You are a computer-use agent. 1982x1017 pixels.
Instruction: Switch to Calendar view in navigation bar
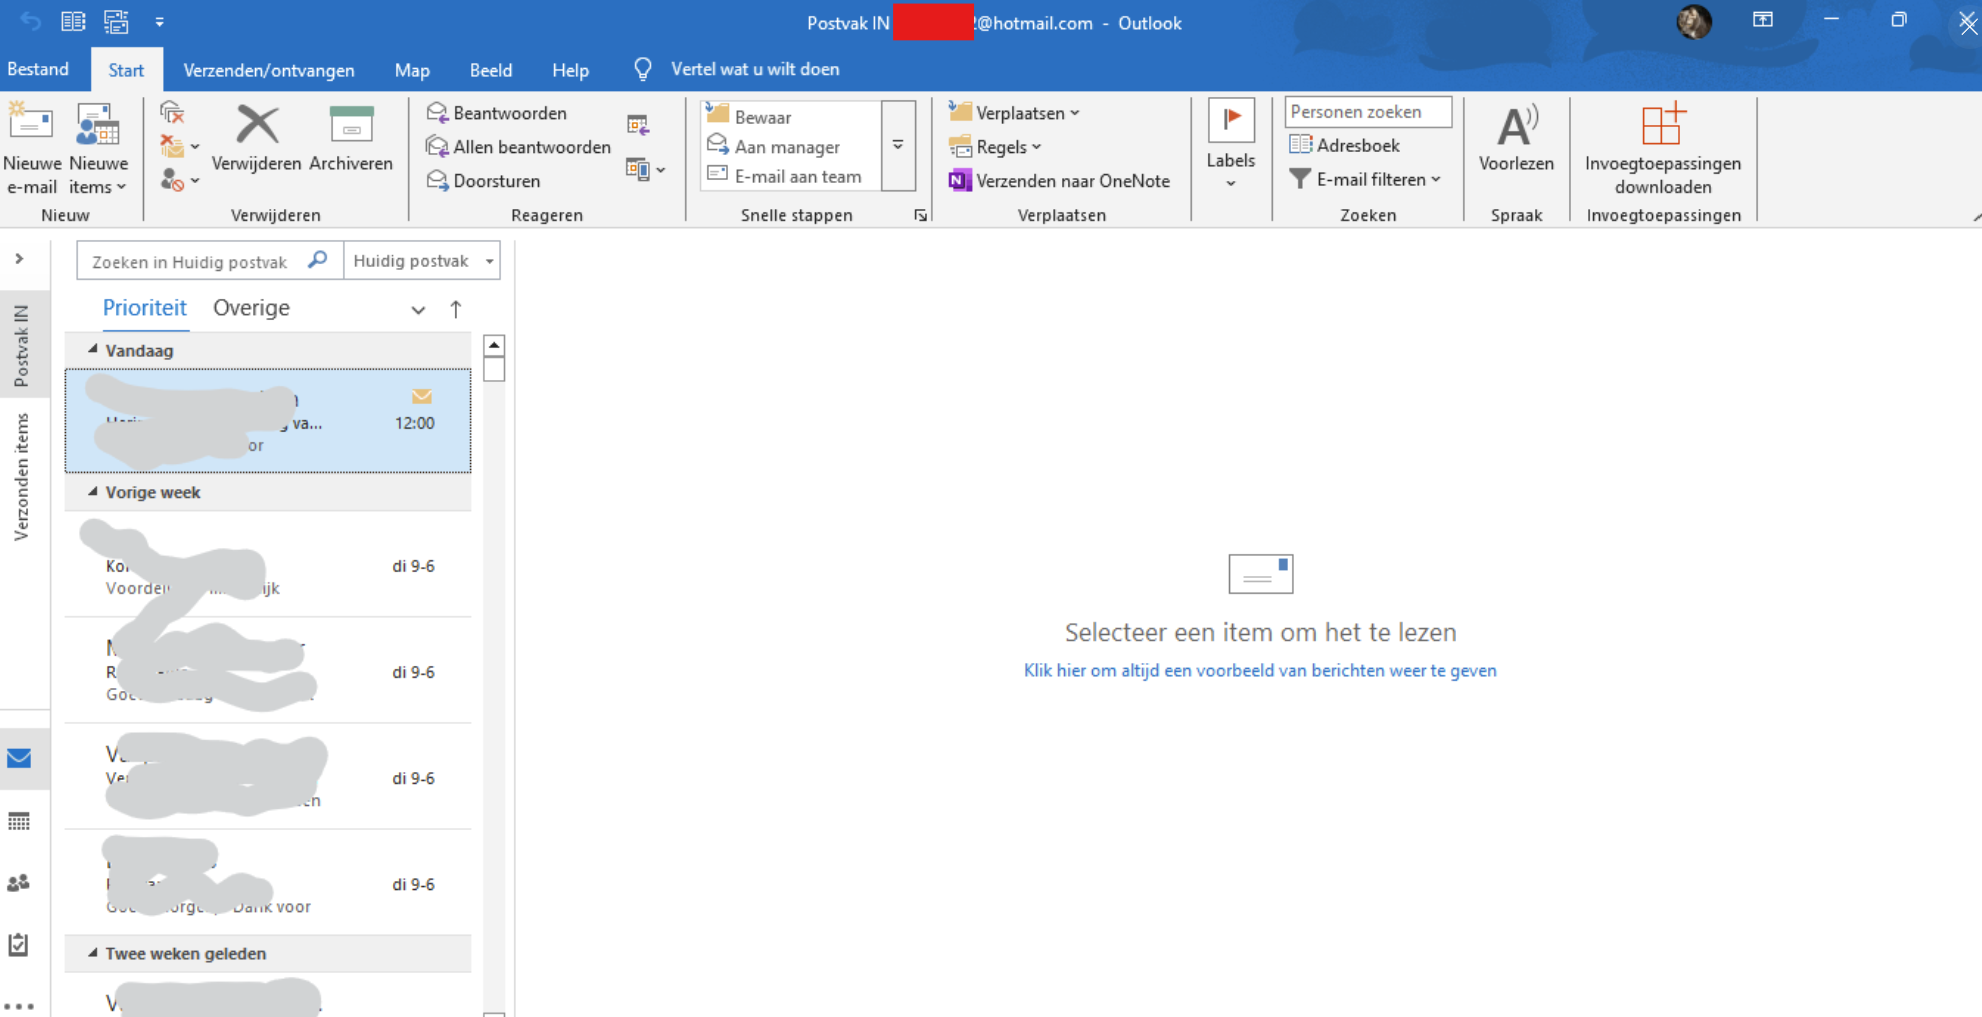(19, 822)
